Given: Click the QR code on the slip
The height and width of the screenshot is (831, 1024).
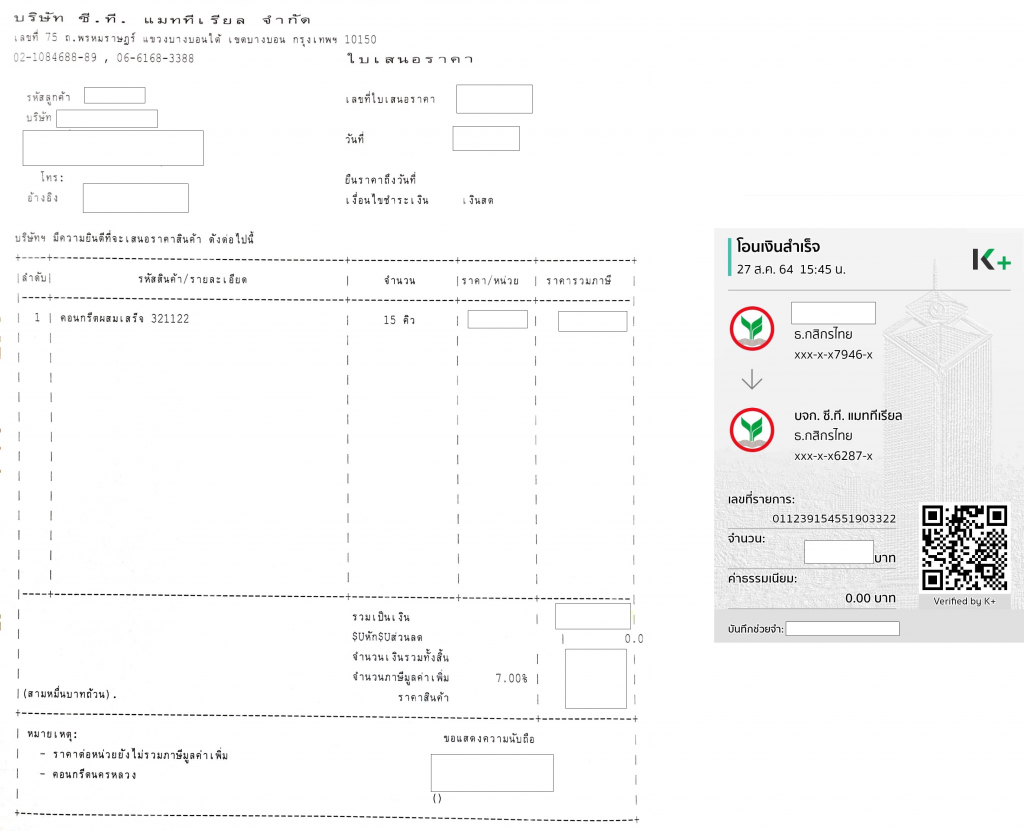Looking at the screenshot, I should point(964,547).
